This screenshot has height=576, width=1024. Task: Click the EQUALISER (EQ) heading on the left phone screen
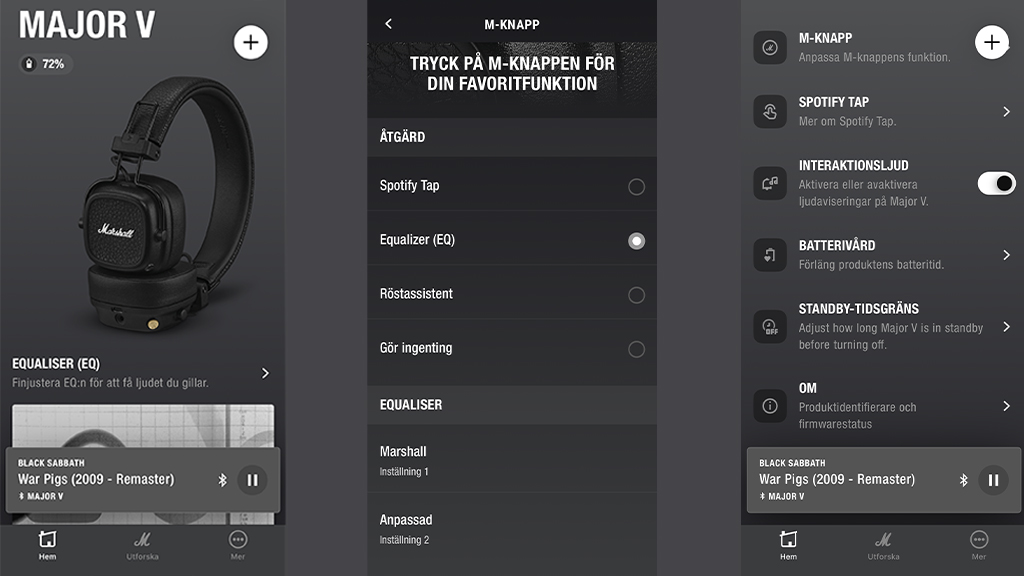click(56, 364)
